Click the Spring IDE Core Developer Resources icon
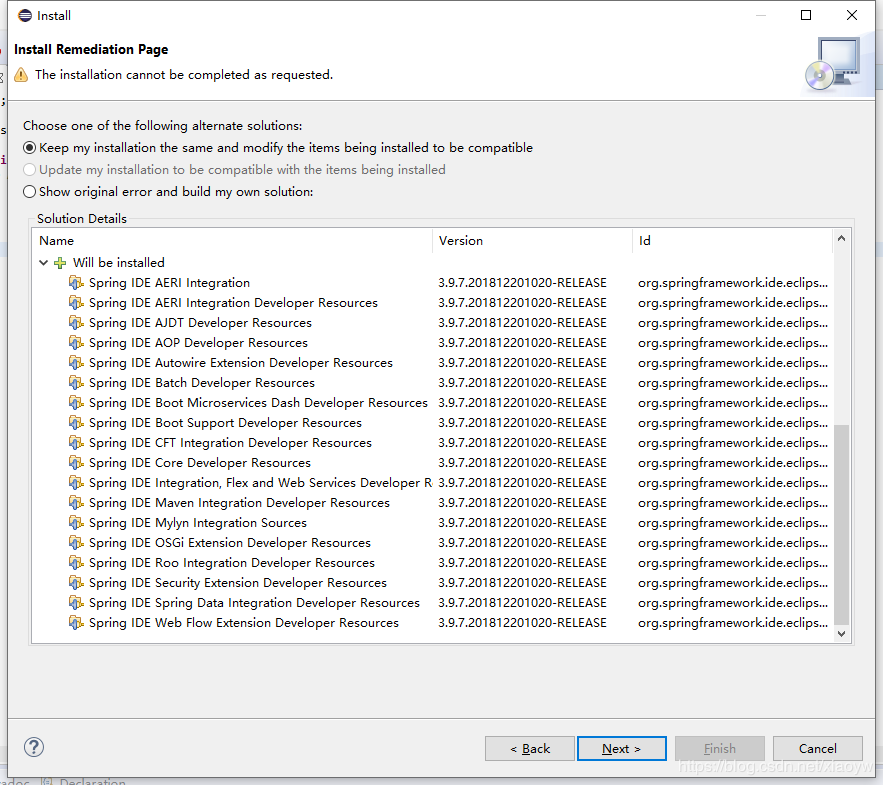 (76, 463)
